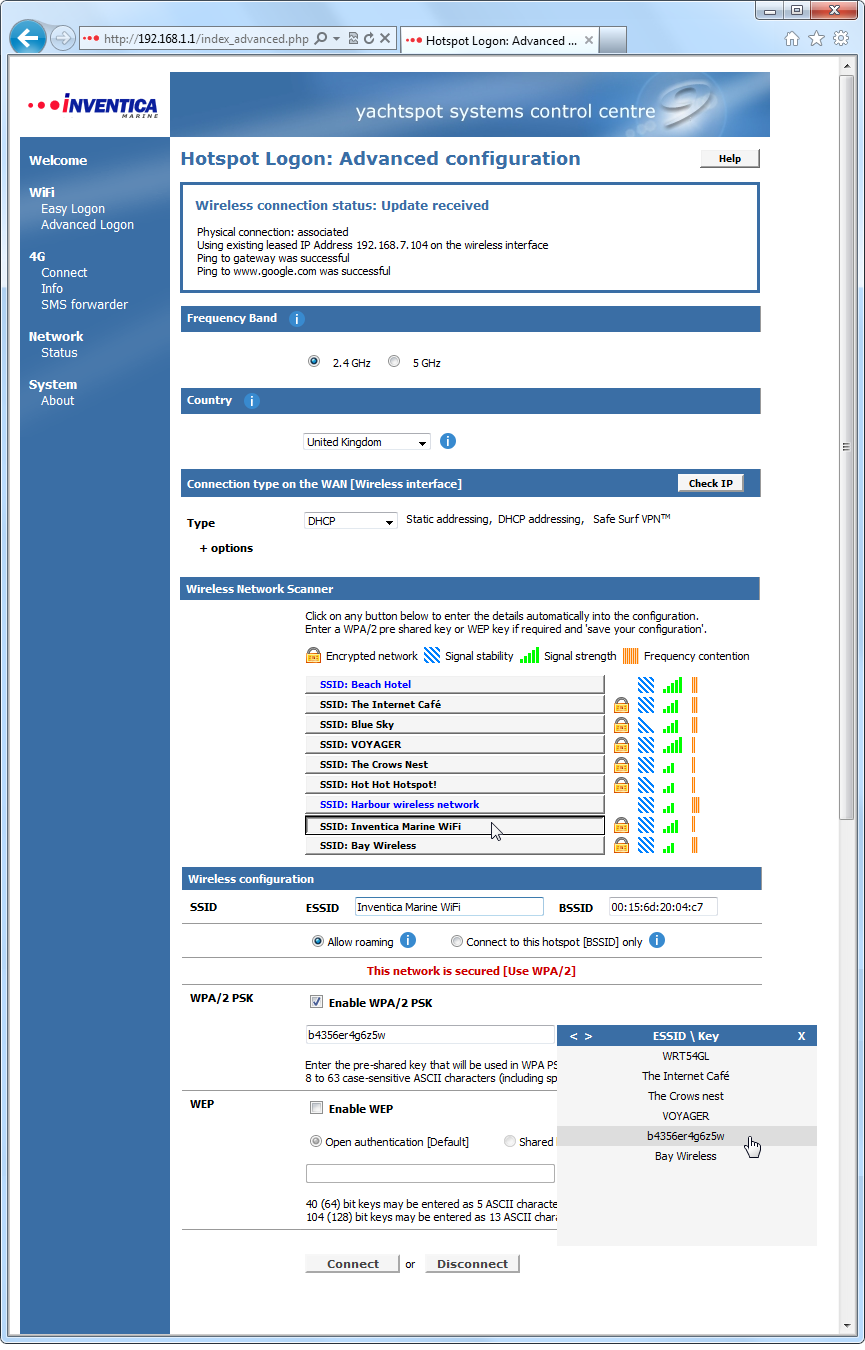Open Advanced Logon in the sidebar
The height and width of the screenshot is (1350, 865).
pos(87,225)
